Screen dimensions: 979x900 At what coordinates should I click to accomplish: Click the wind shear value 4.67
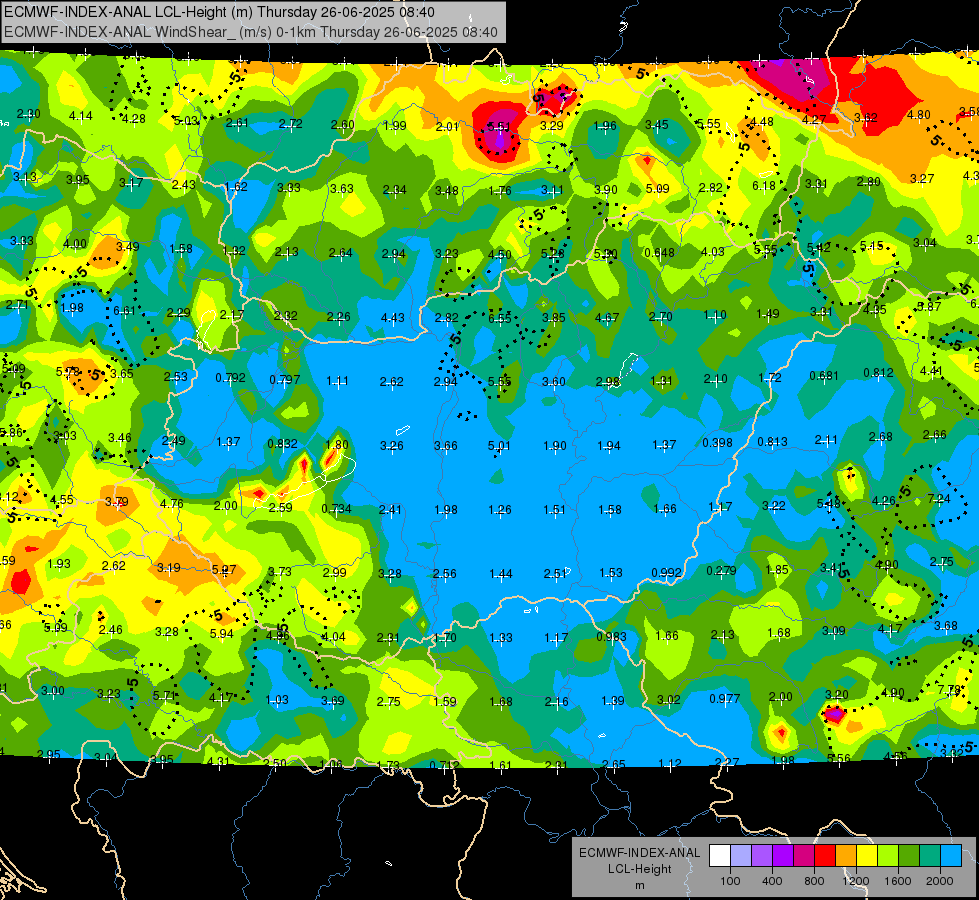pyautogui.click(x=607, y=318)
